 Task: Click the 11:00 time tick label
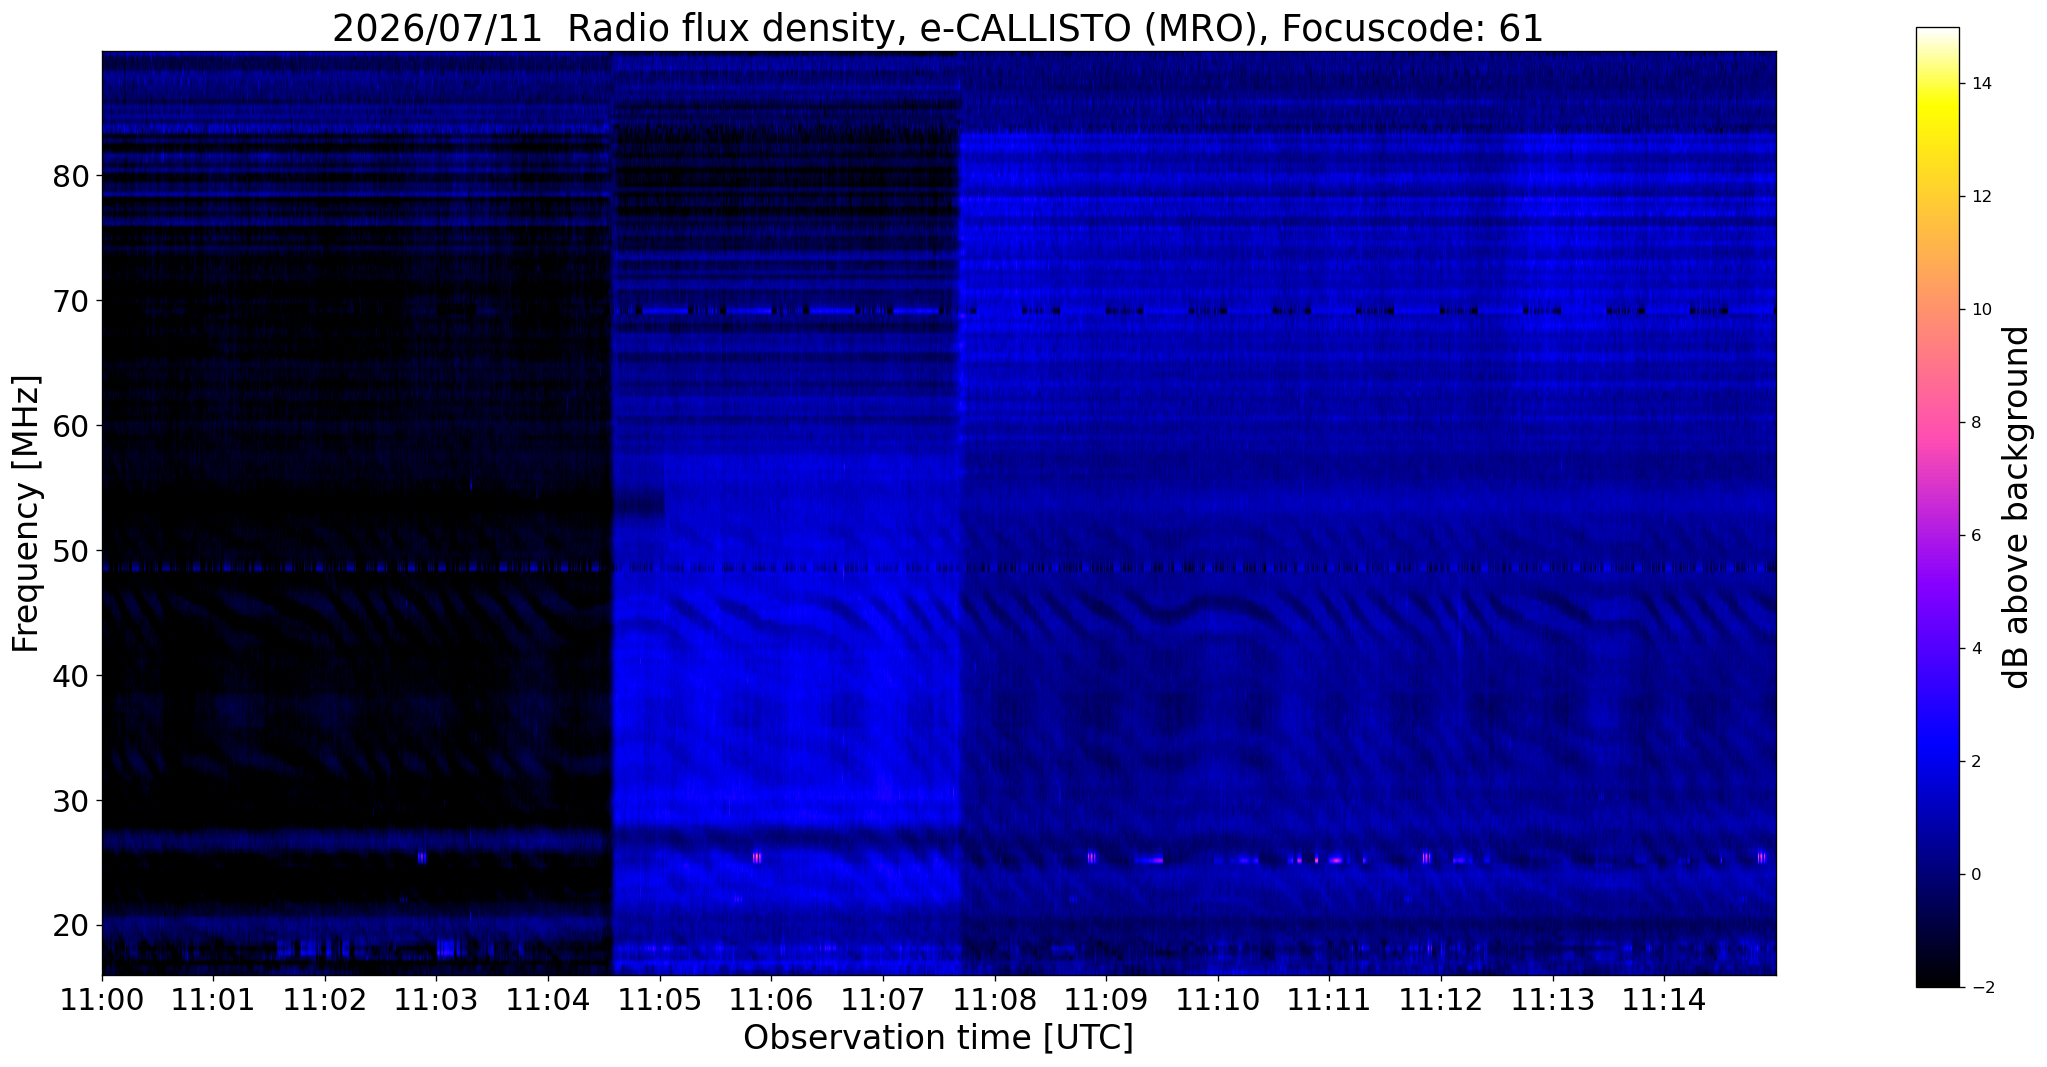click(x=102, y=1000)
